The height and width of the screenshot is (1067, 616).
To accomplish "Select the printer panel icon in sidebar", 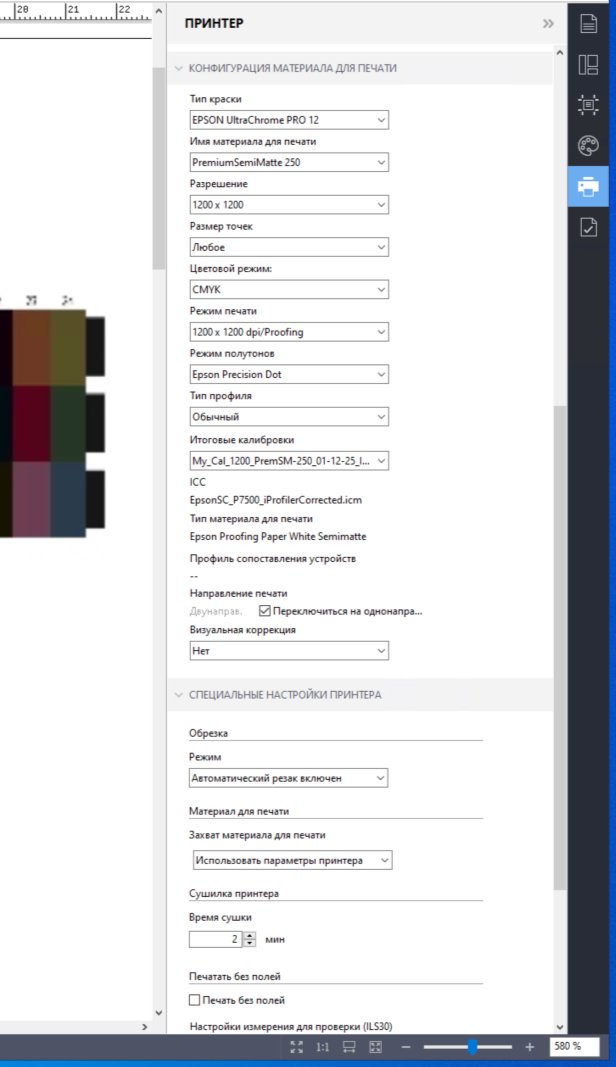I will (x=588, y=186).
